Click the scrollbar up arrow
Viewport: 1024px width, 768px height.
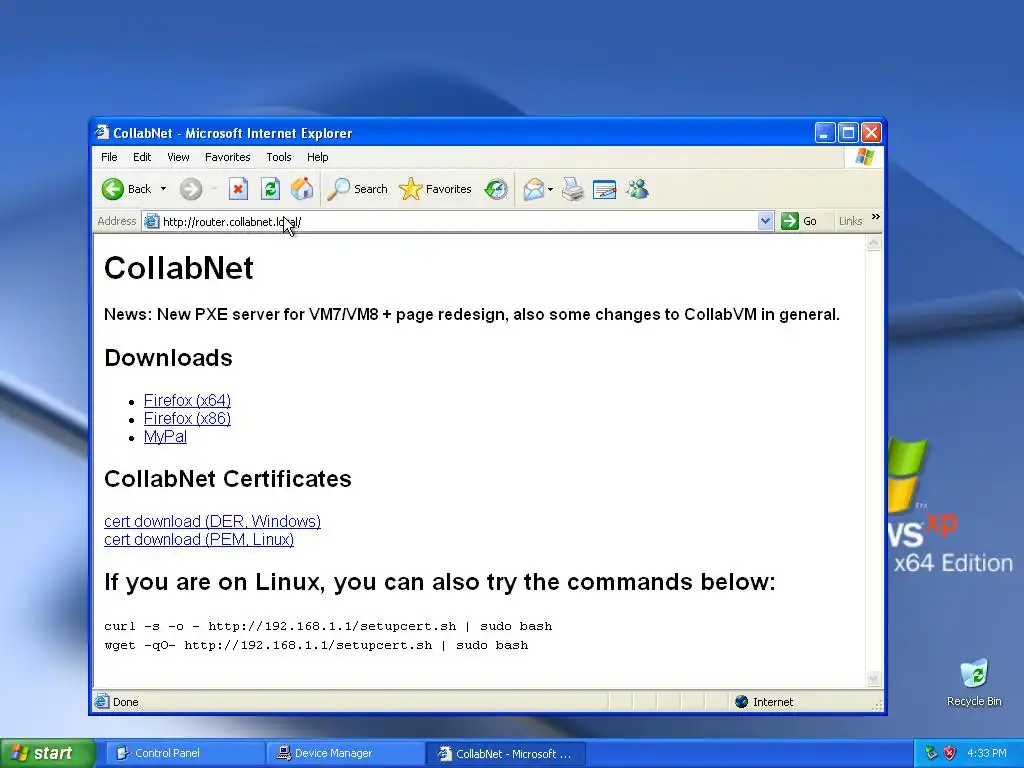tap(873, 244)
